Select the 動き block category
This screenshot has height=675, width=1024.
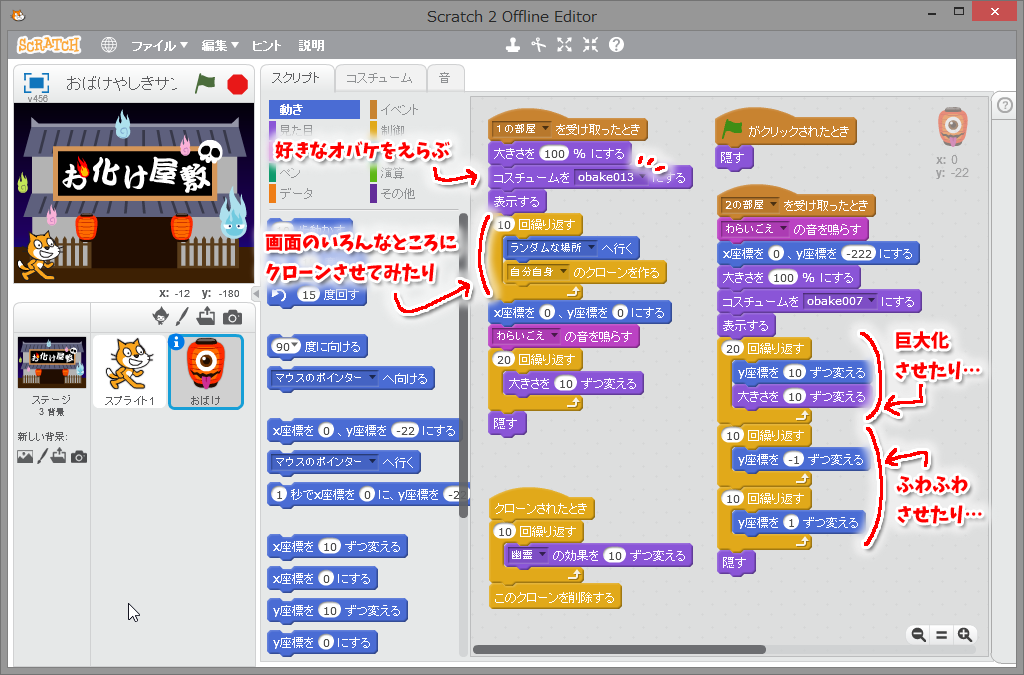313,109
